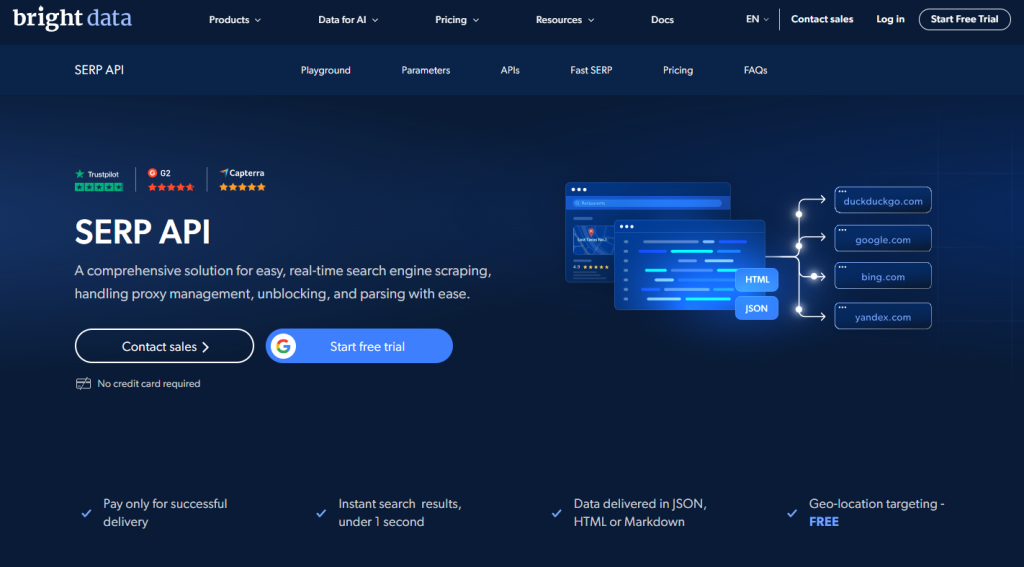This screenshot has height=567, width=1024.
Task: Click the Capterra rating badge
Action: pos(242,180)
